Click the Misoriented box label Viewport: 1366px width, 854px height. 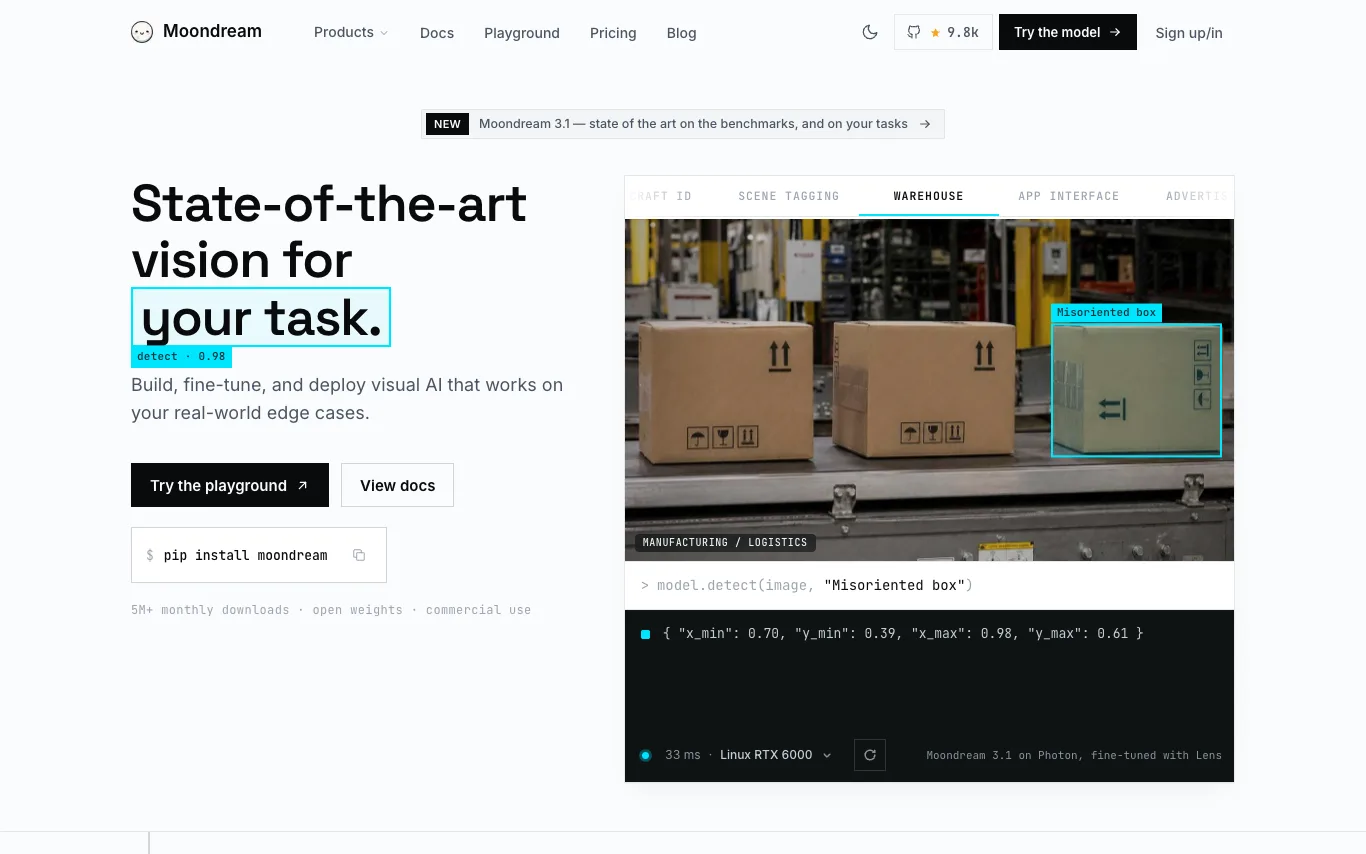[x=1106, y=313]
